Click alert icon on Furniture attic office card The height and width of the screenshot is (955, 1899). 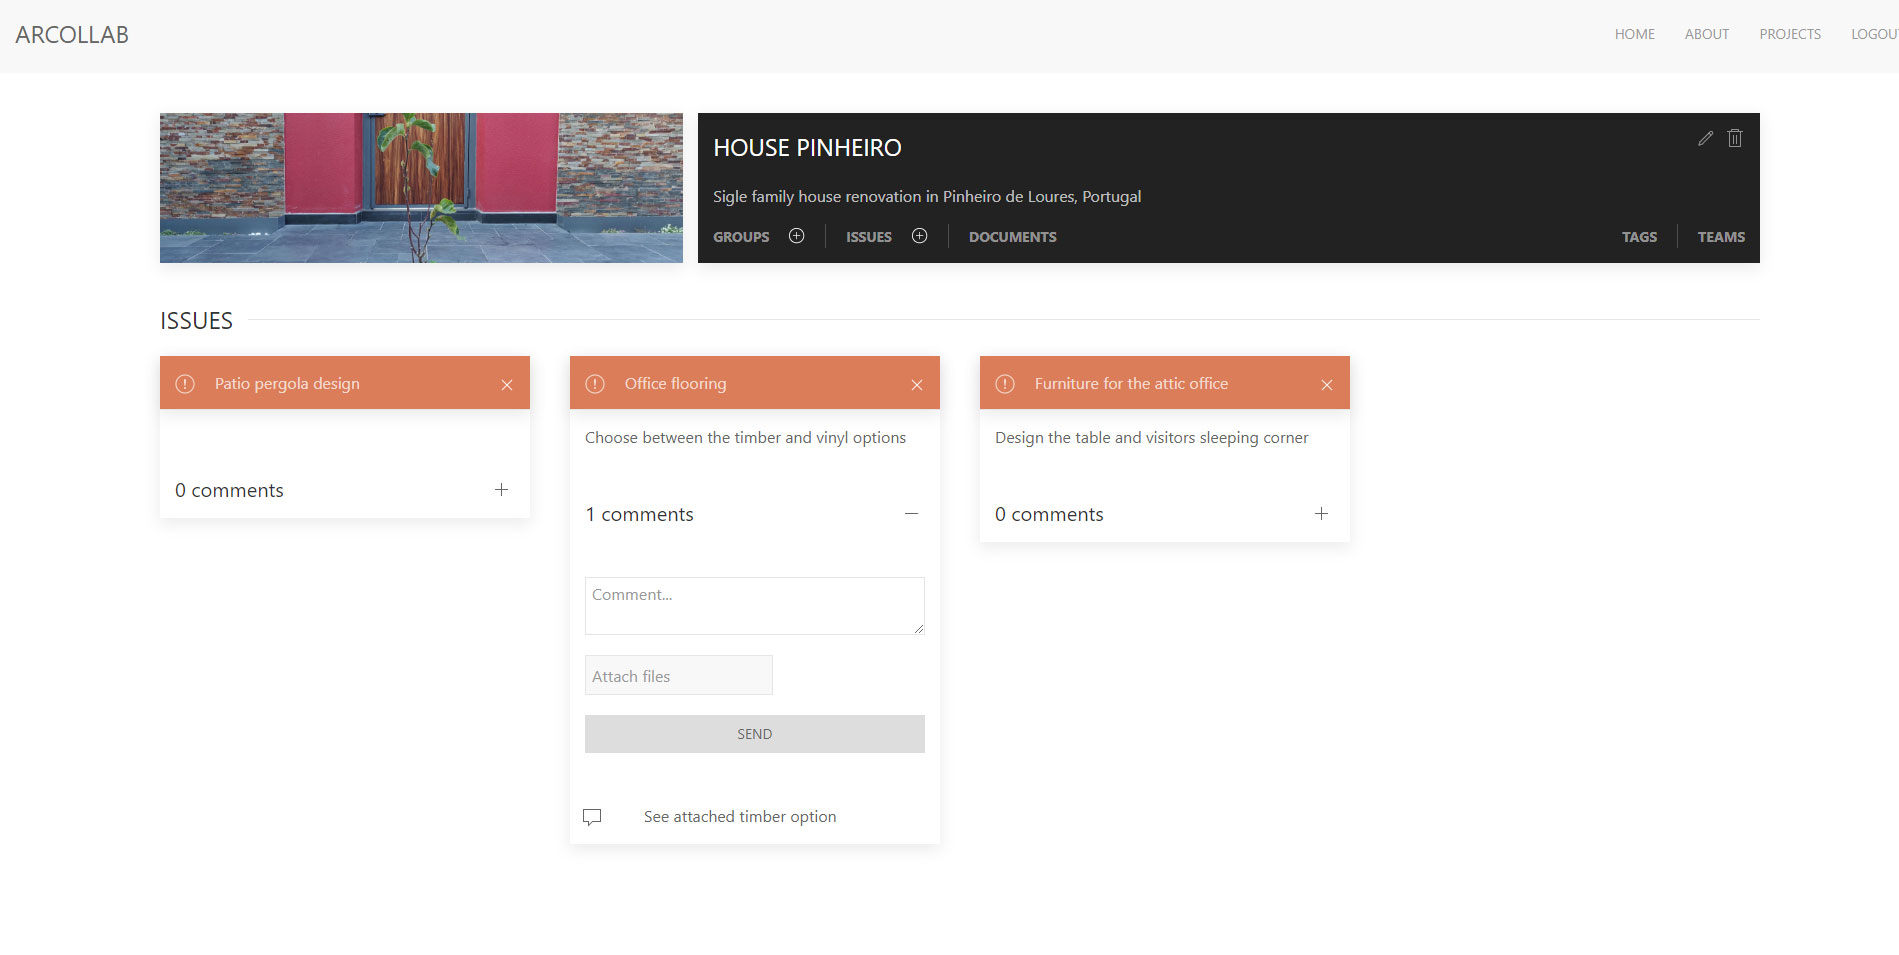coord(1005,384)
